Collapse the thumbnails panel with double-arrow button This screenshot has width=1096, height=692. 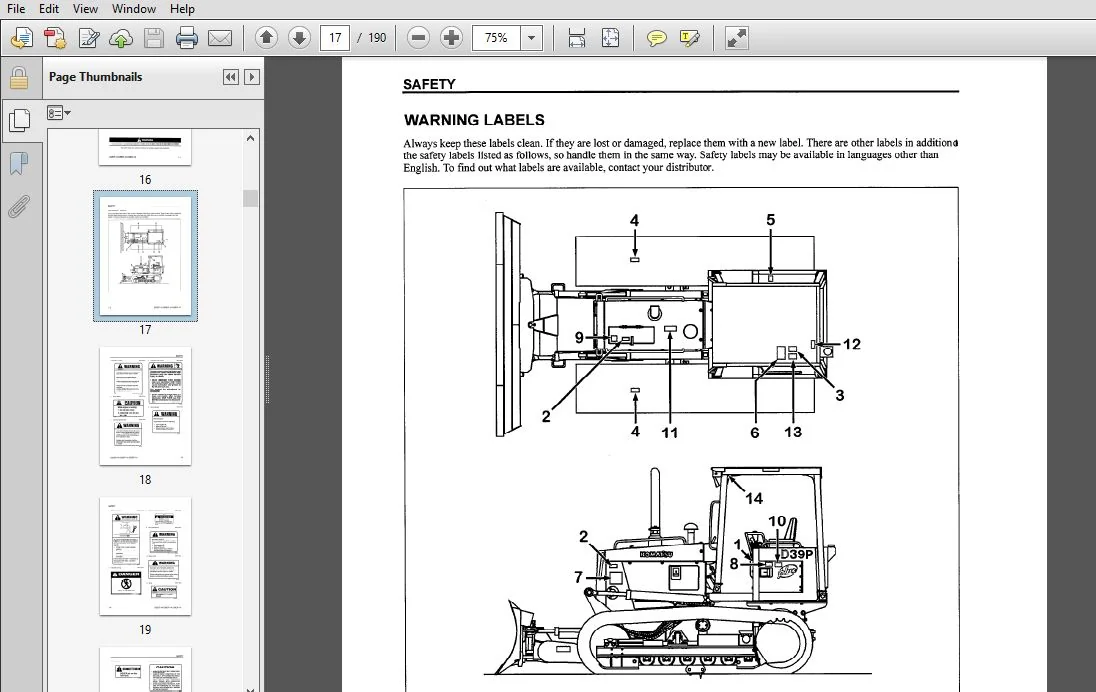tap(231, 77)
